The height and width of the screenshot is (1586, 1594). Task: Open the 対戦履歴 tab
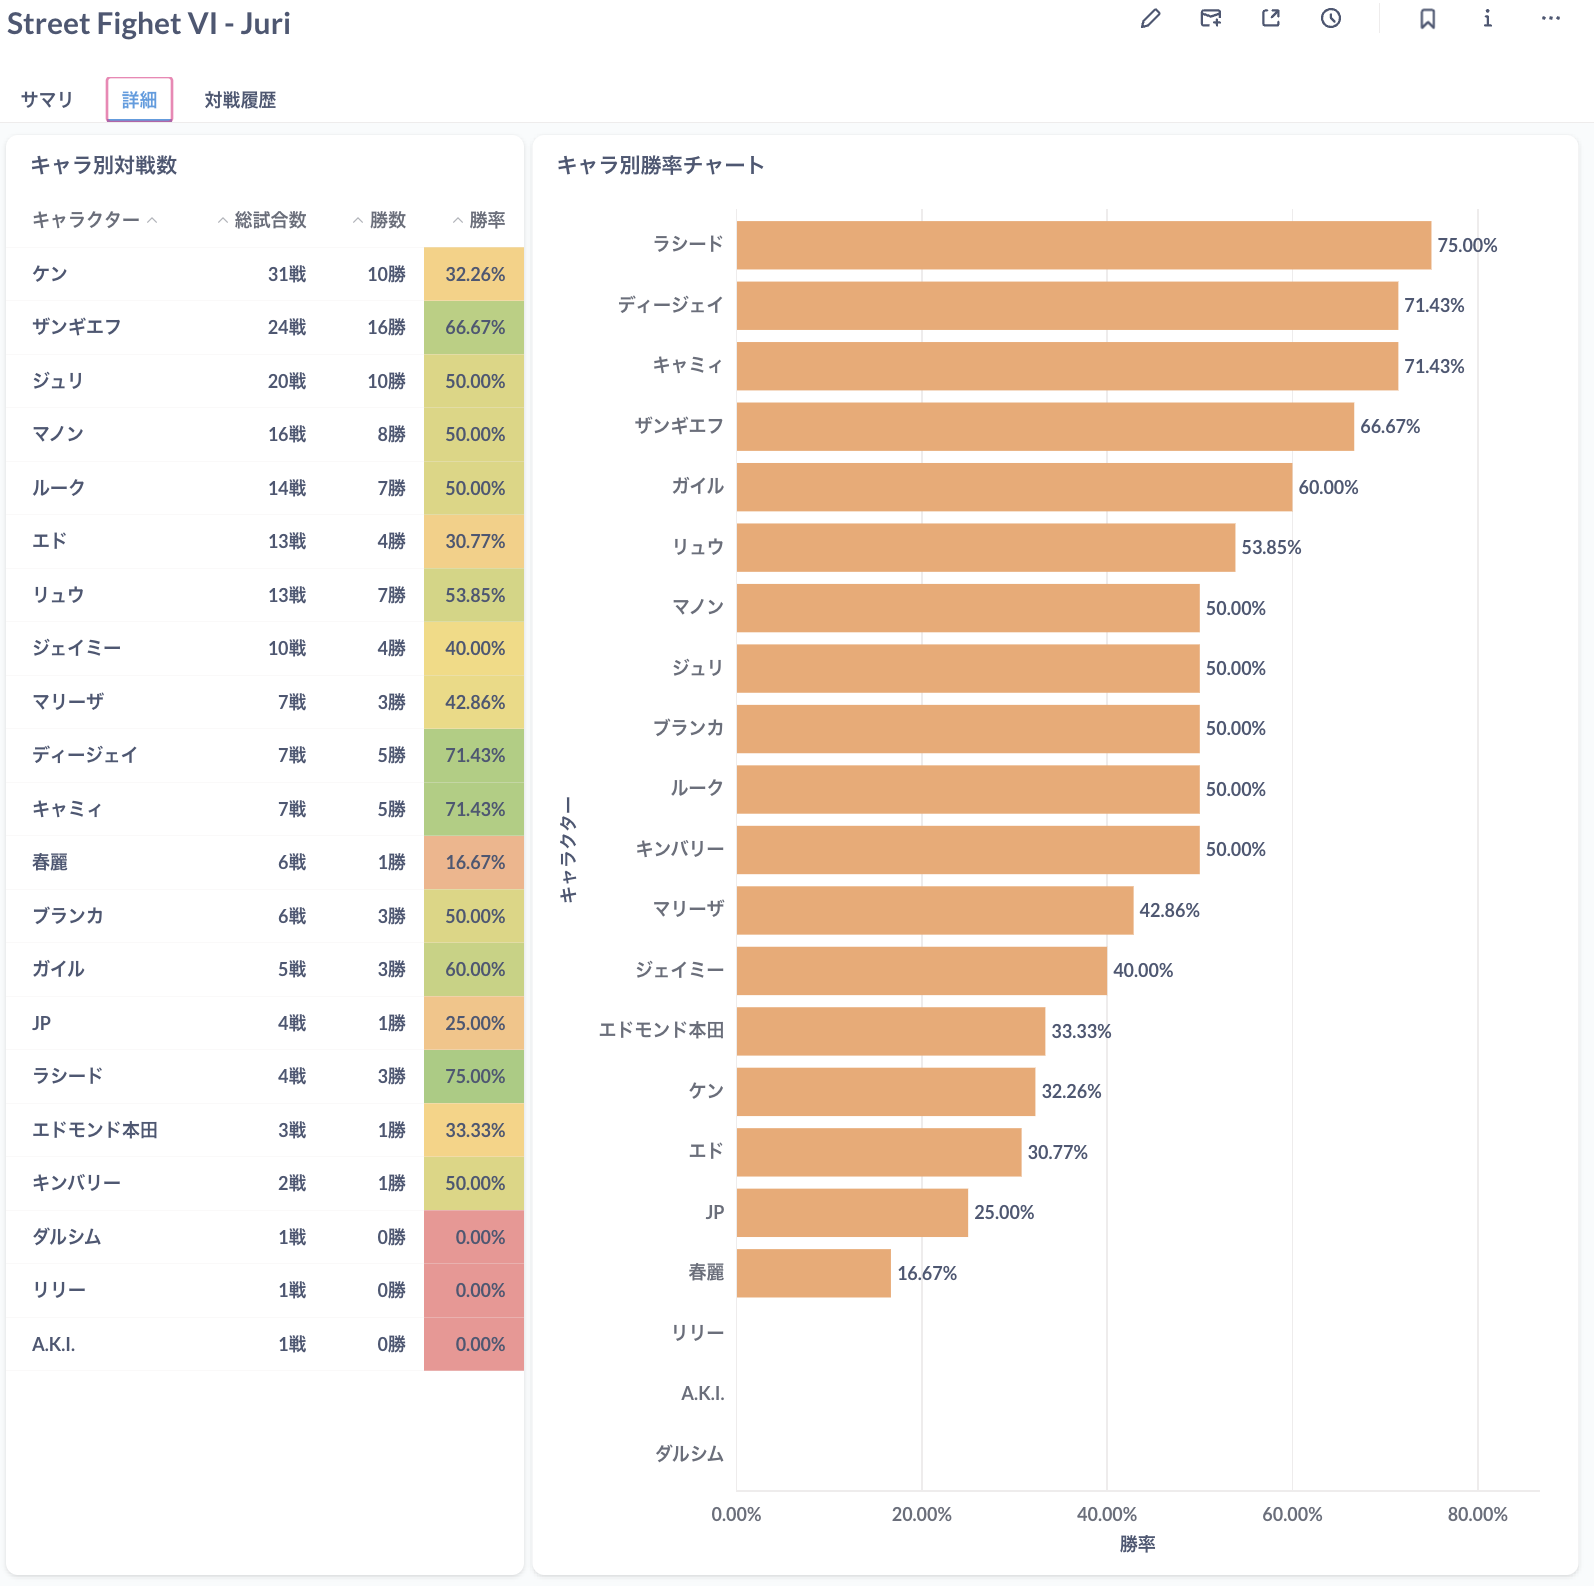(240, 100)
